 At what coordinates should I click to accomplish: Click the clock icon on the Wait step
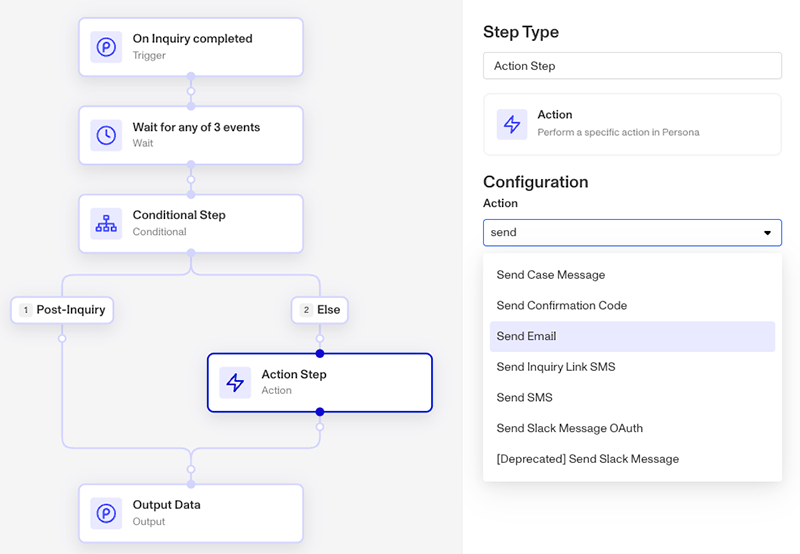point(106,135)
